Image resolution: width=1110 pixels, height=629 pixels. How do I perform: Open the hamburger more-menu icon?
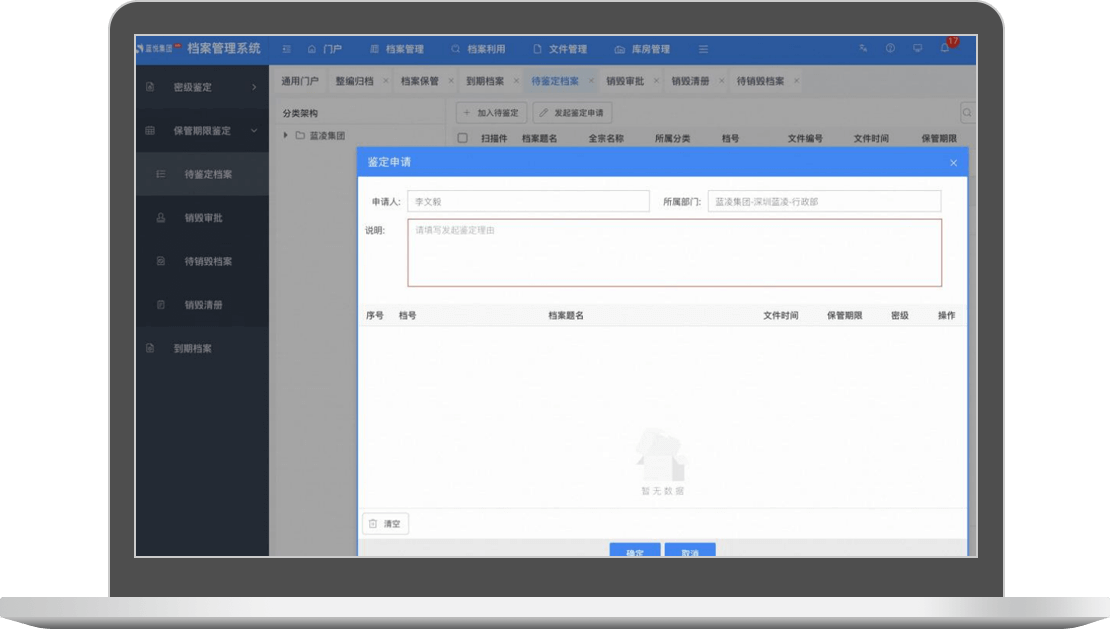[703, 49]
